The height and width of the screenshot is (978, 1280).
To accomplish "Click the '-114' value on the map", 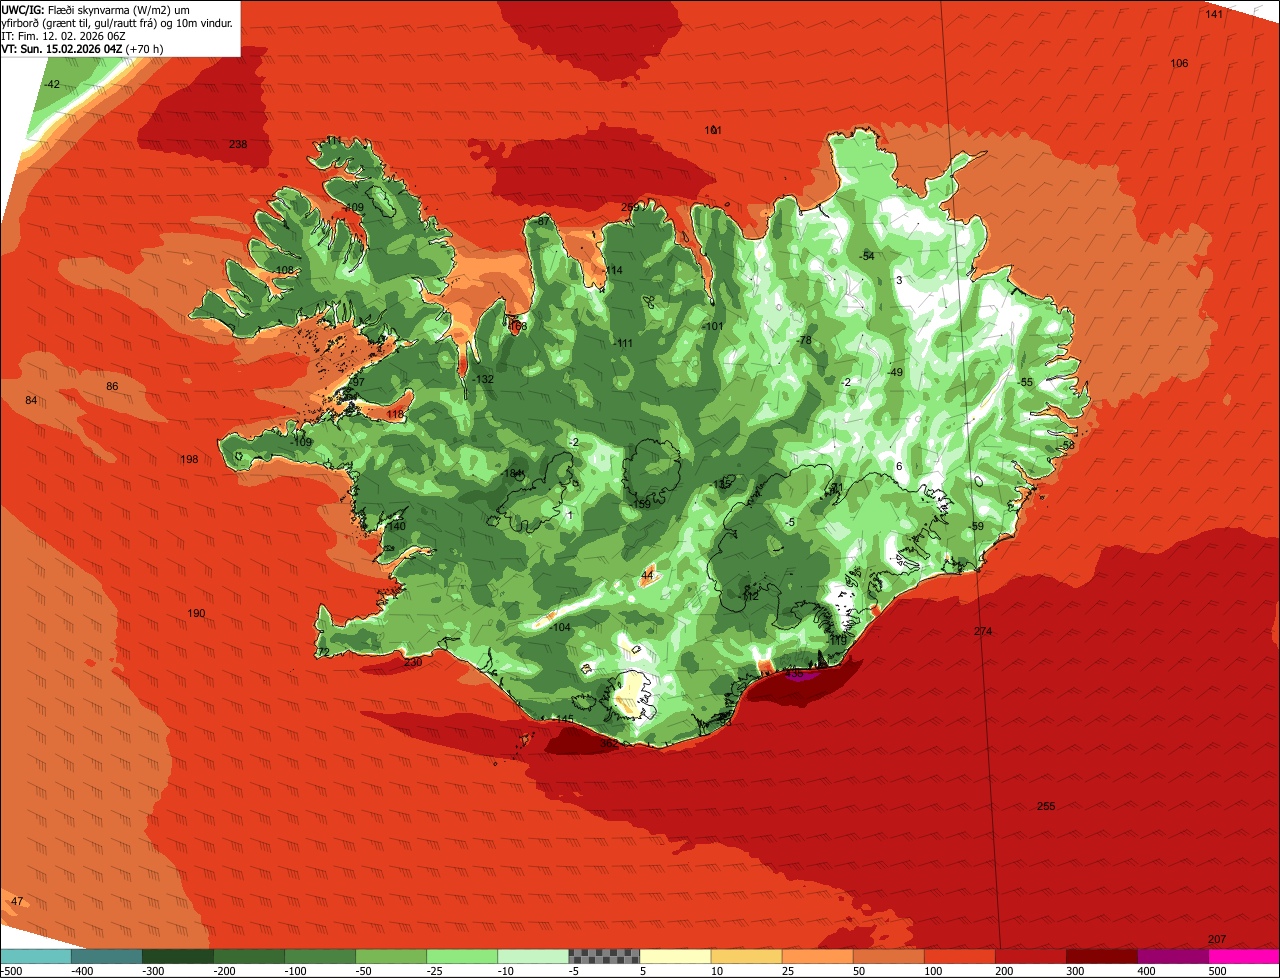I will pyautogui.click(x=612, y=270).
